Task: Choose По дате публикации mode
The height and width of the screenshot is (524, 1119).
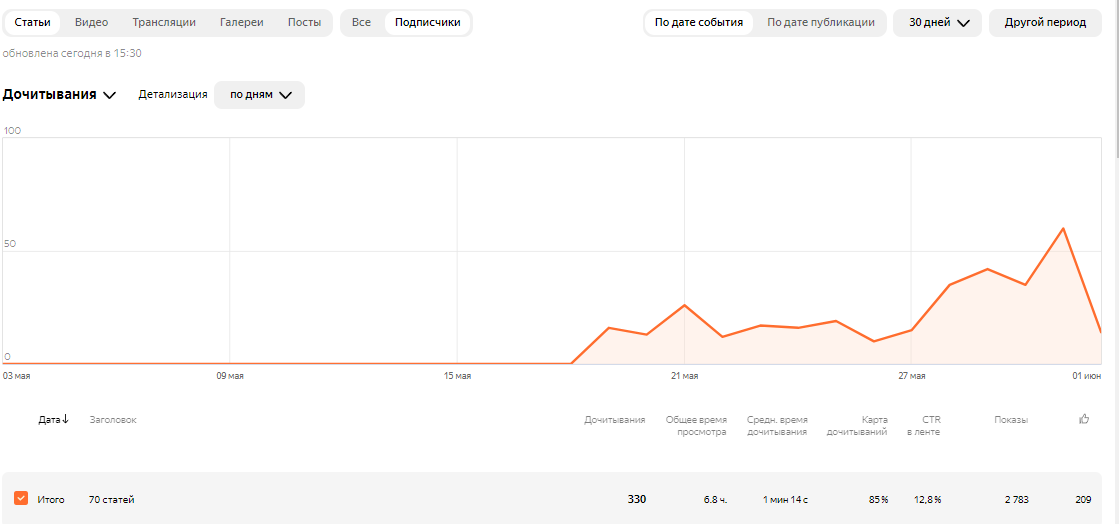Action: click(x=821, y=22)
